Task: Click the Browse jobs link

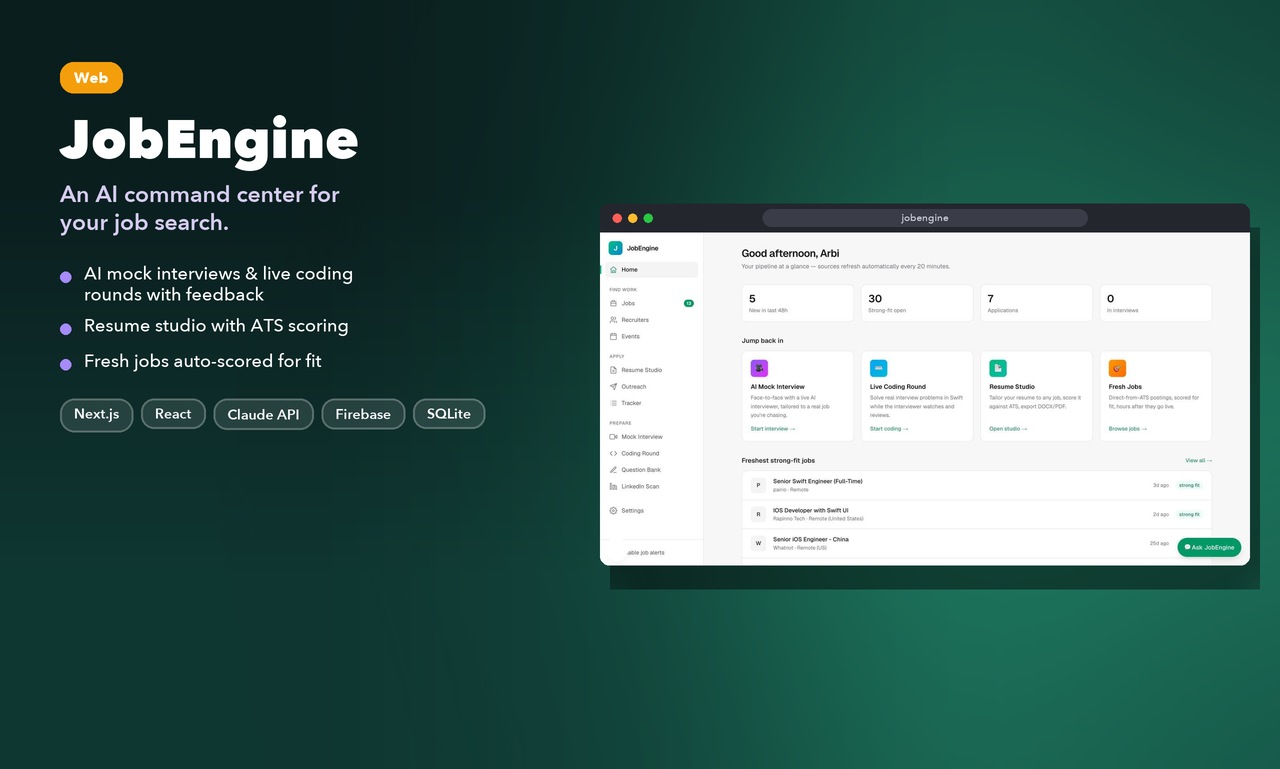Action: pyautogui.click(x=1128, y=429)
